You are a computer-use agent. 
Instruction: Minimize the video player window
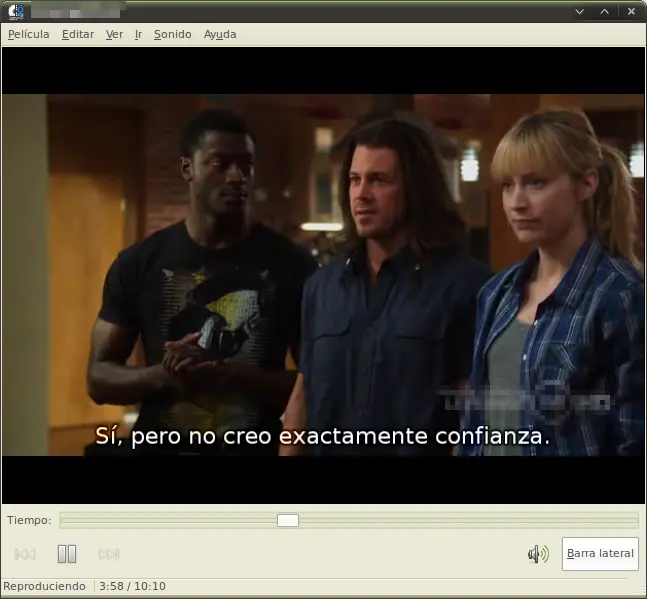pos(579,12)
